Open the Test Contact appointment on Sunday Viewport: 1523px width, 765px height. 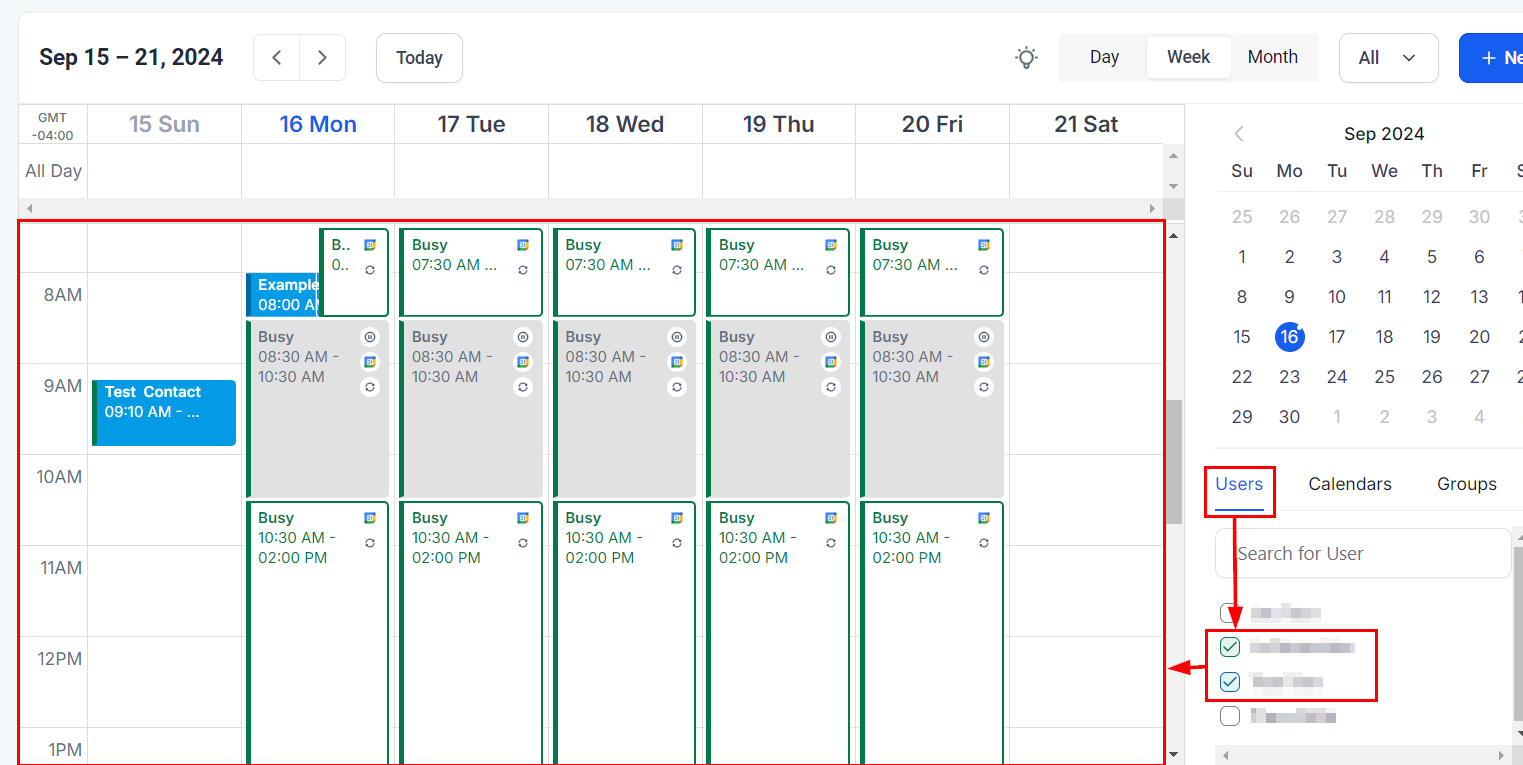[164, 412]
